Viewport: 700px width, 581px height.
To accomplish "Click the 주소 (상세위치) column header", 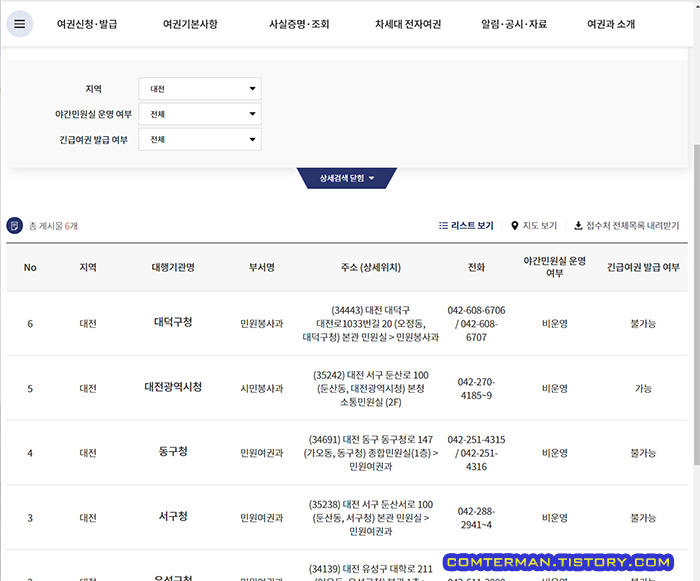I will [x=371, y=267].
